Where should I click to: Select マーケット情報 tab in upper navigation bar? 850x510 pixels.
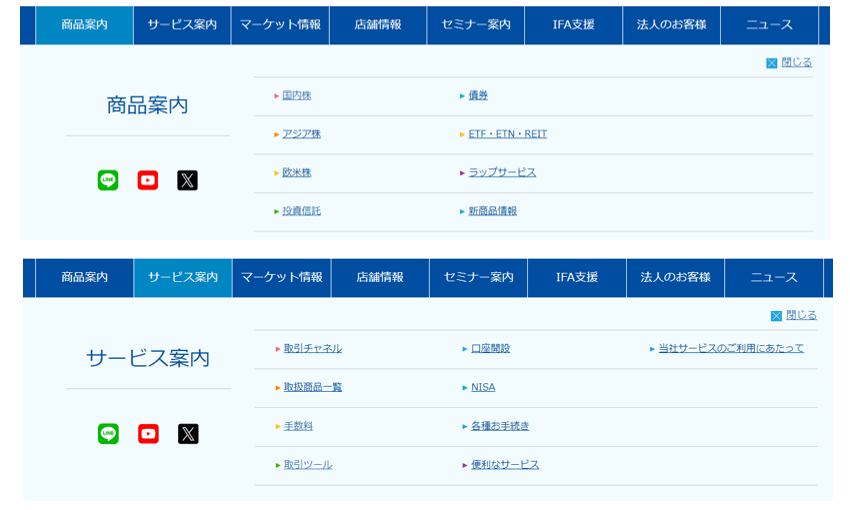[280, 25]
